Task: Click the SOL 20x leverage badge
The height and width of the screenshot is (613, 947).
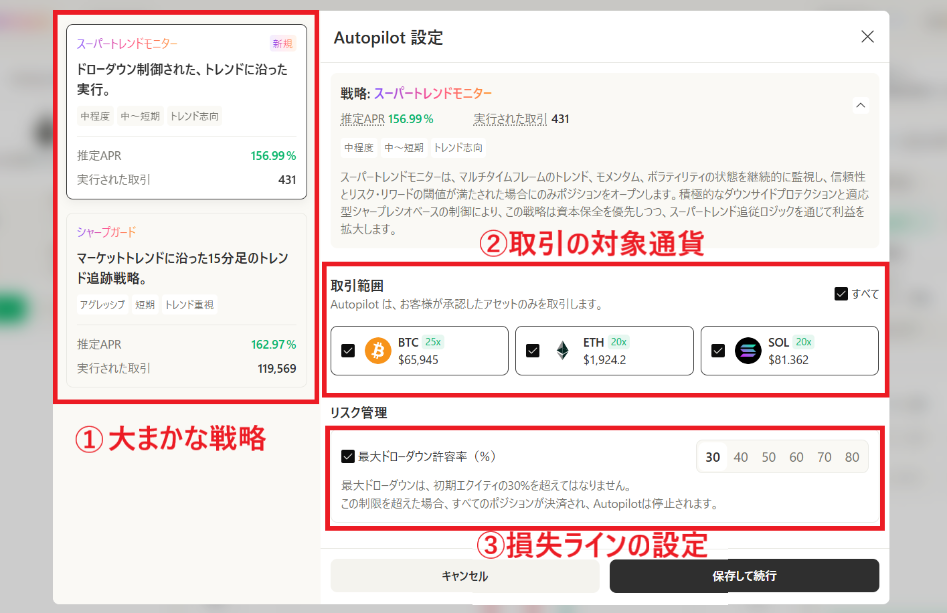Action: (x=804, y=341)
